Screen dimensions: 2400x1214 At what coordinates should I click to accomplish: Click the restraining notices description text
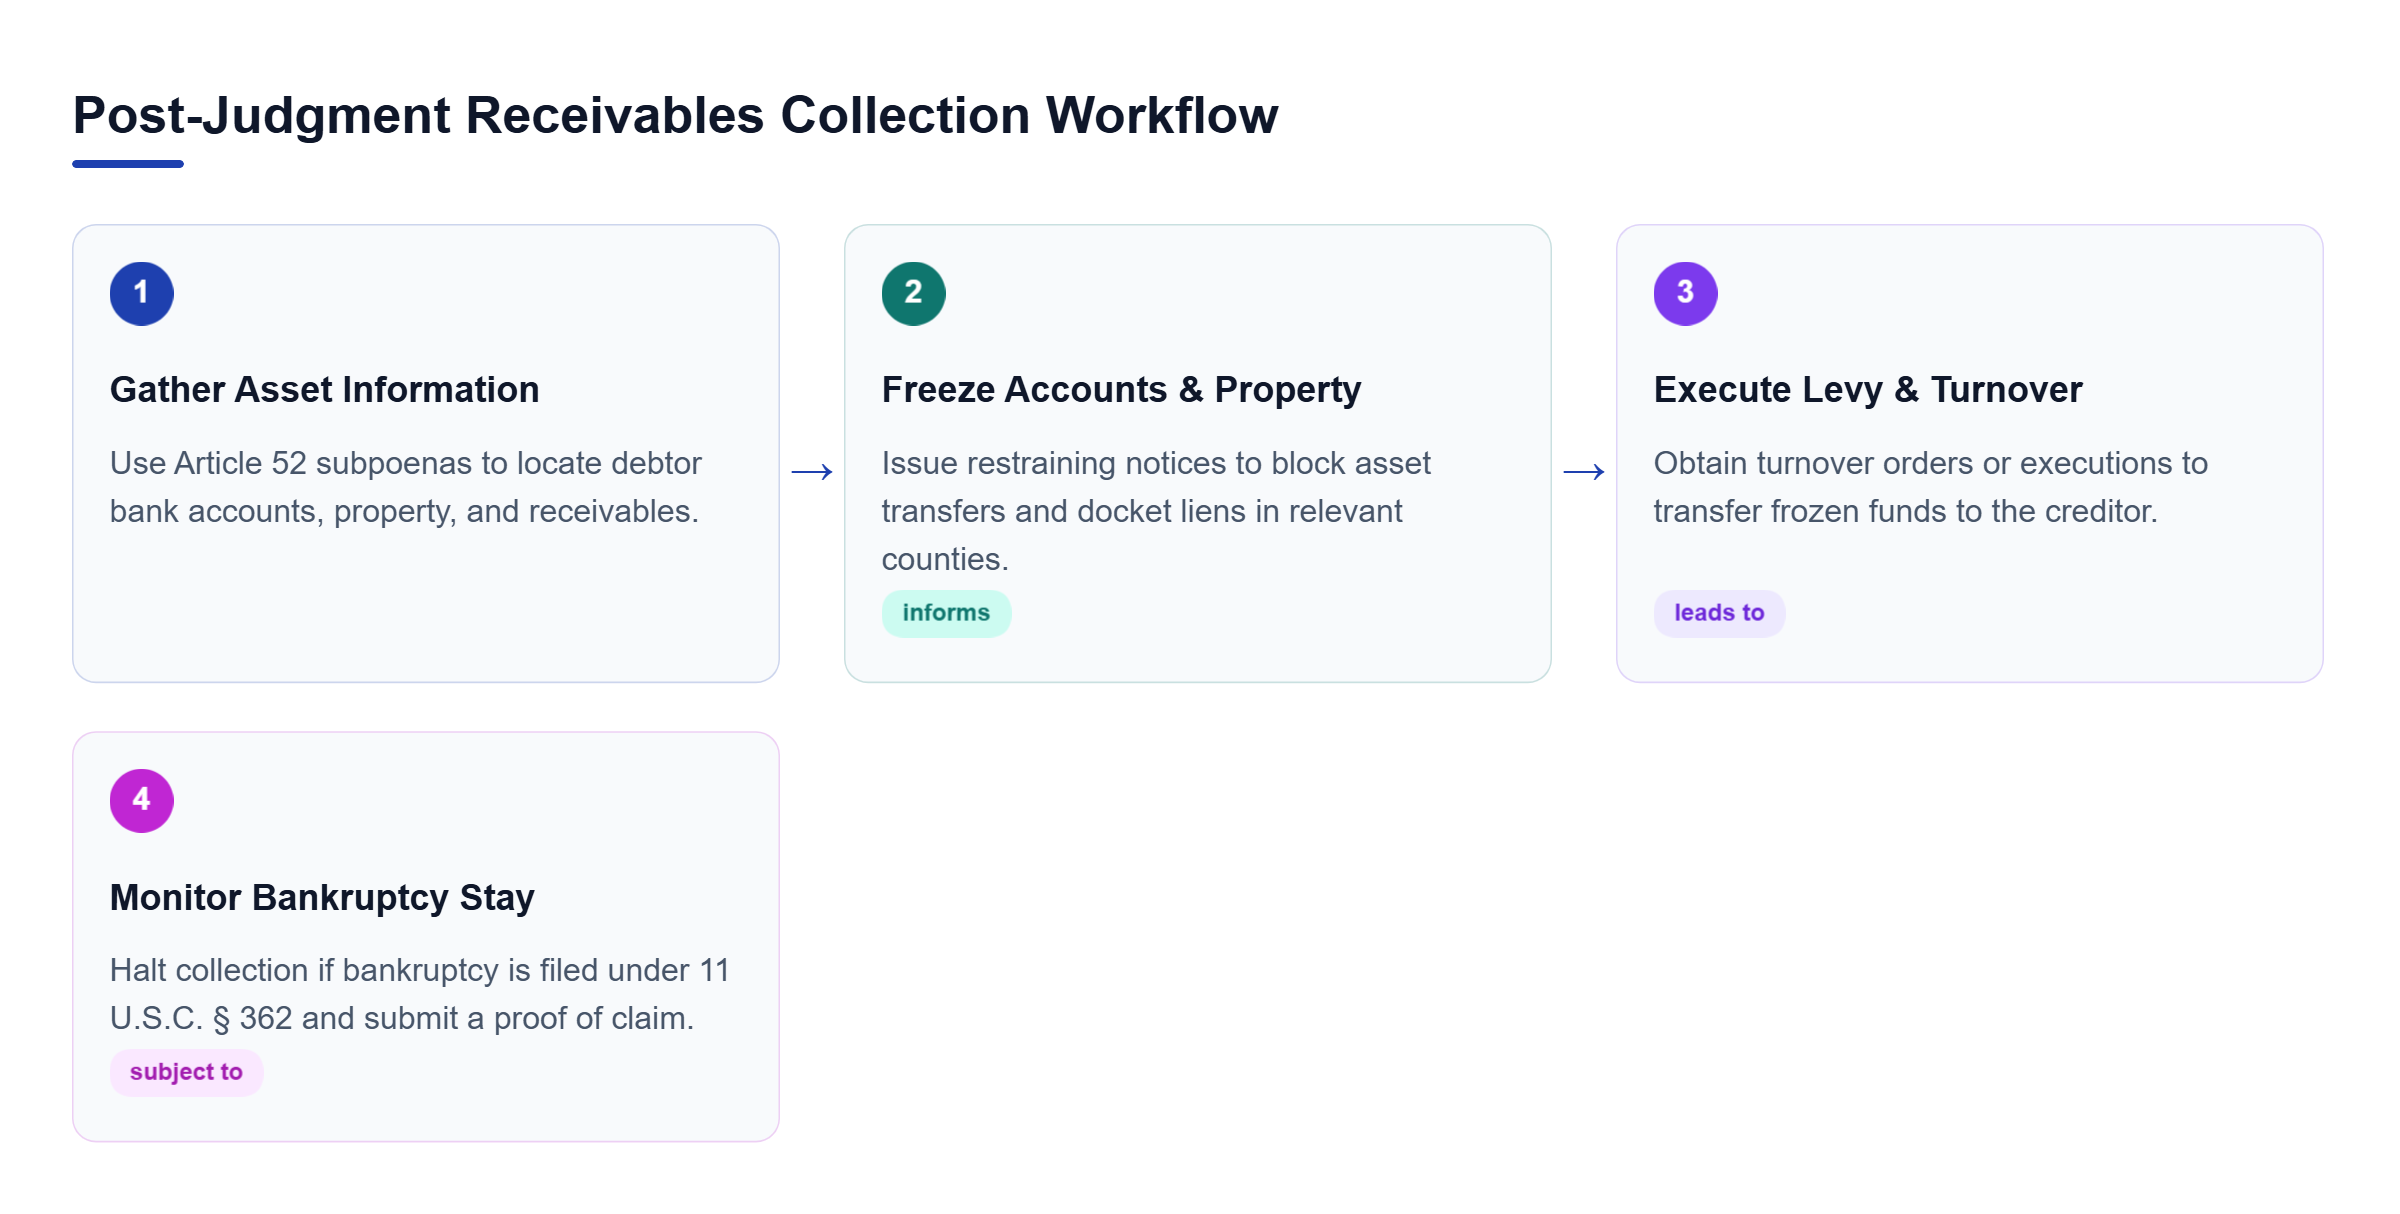(1156, 511)
